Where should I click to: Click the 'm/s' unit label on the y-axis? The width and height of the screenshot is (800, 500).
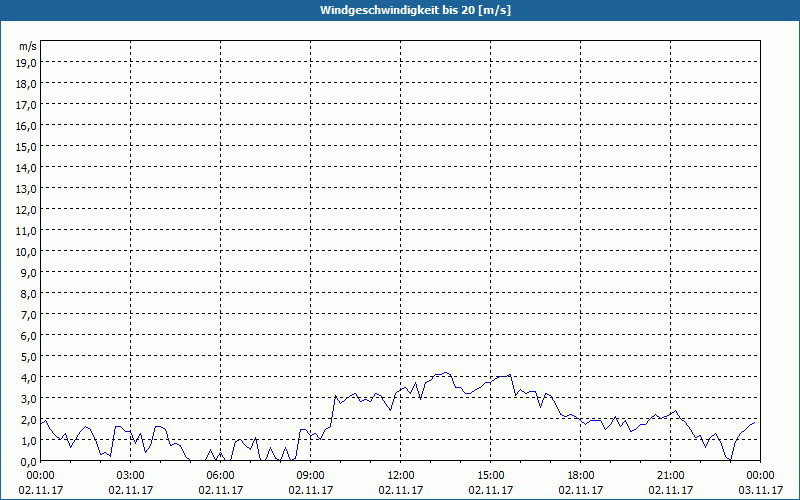point(28,46)
